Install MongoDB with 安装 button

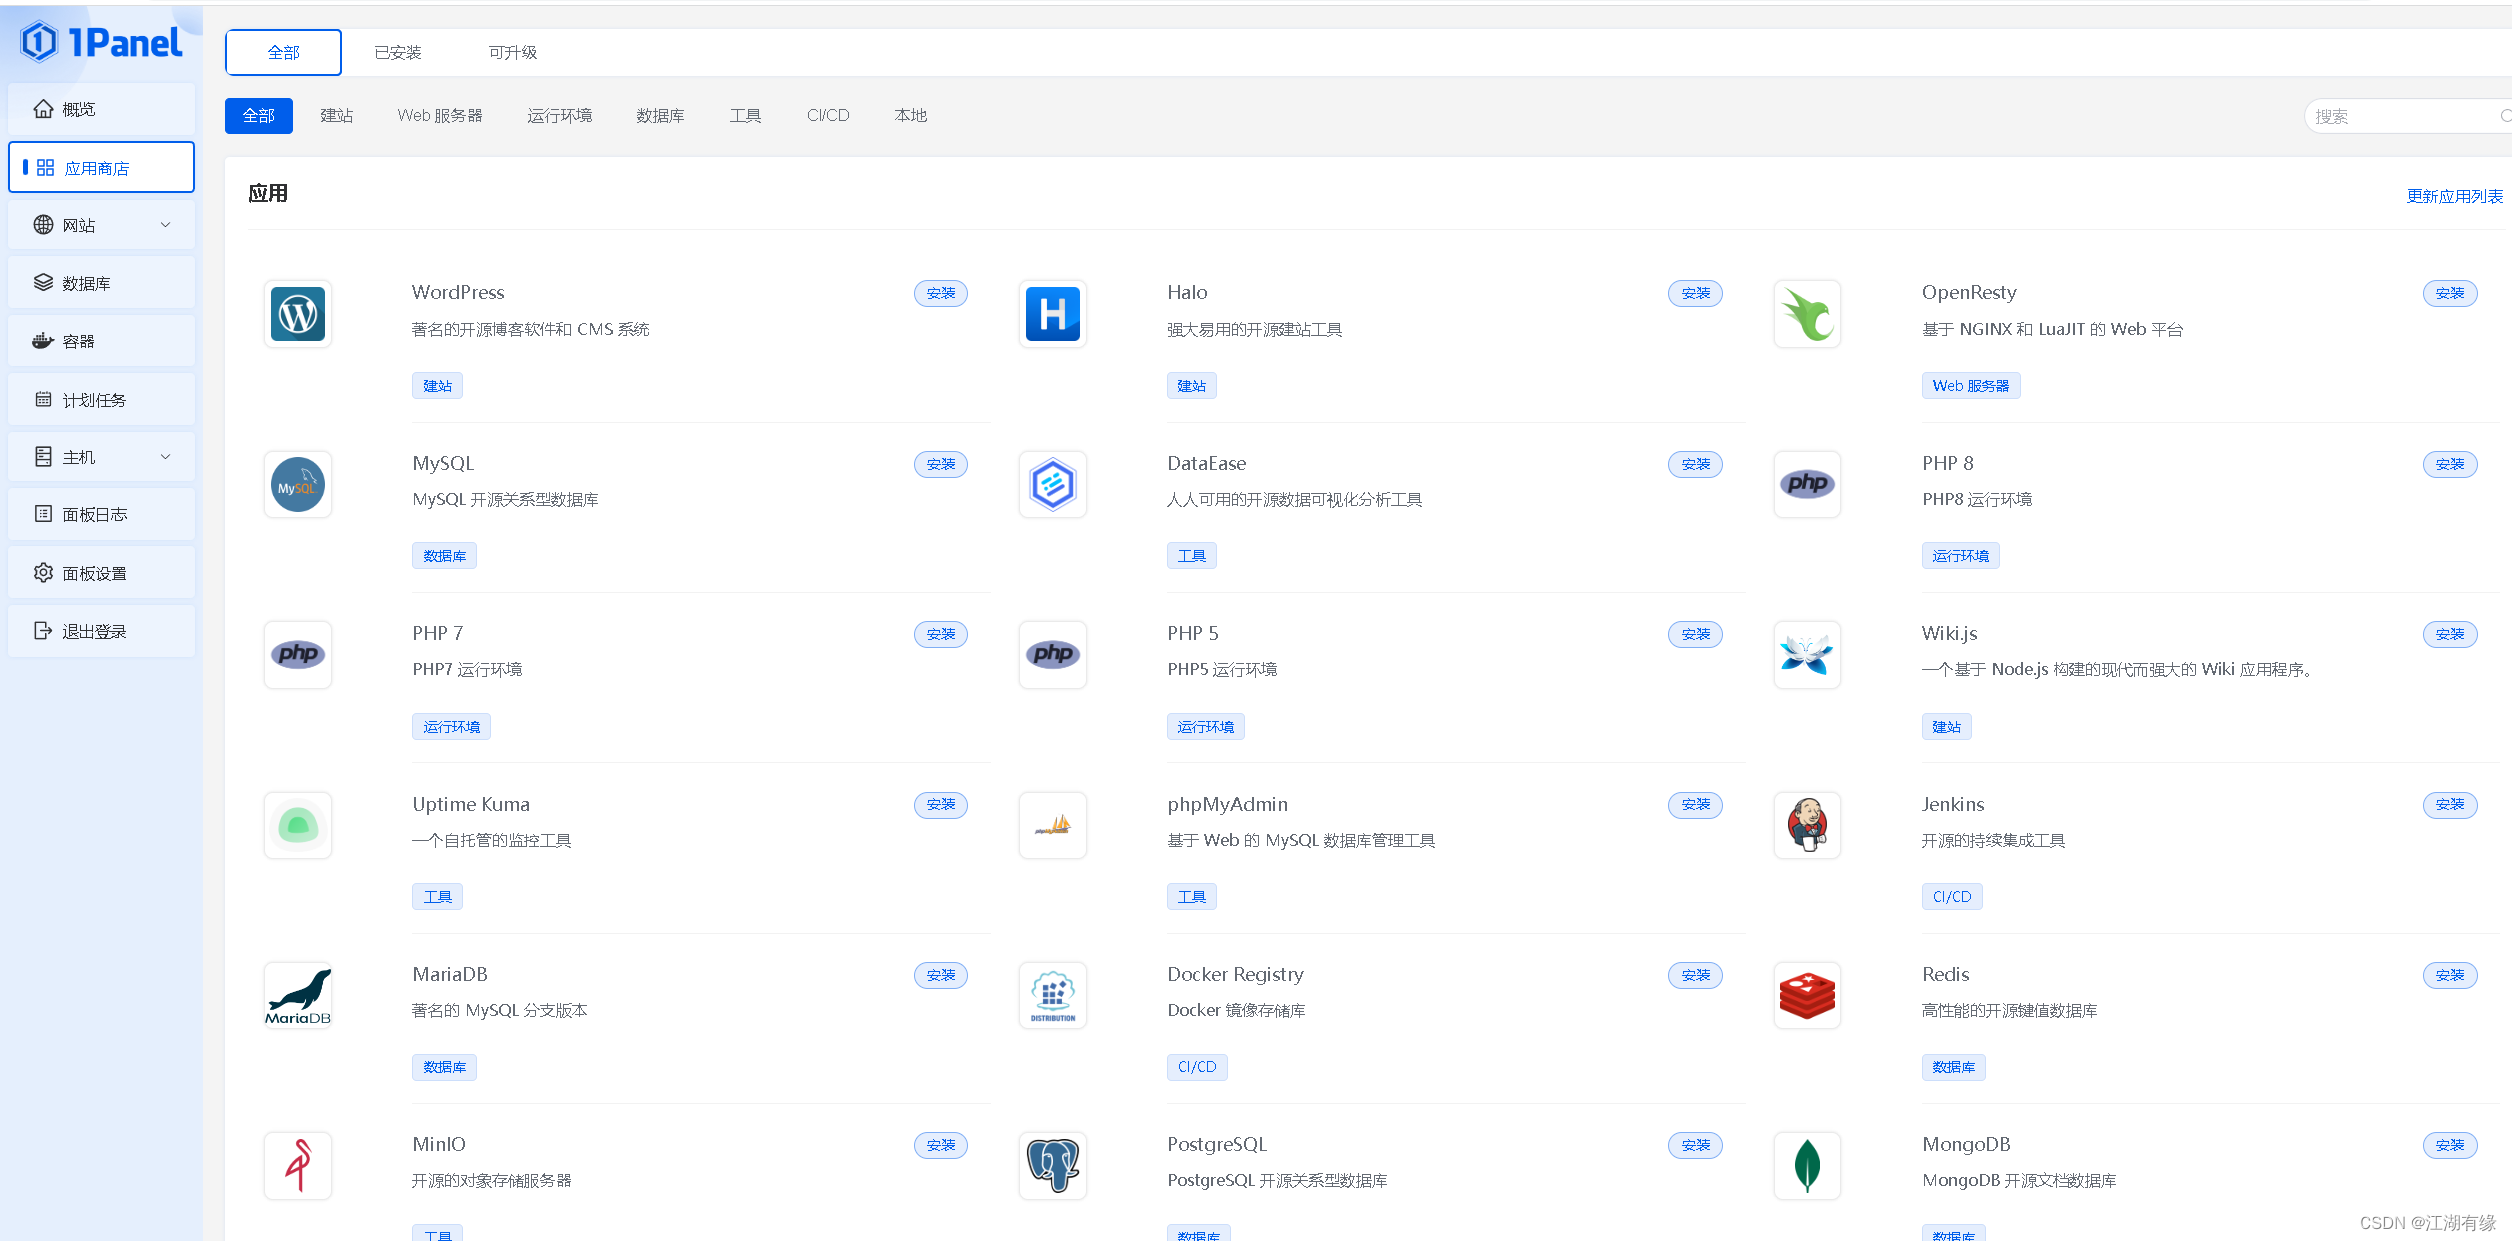(2450, 1145)
